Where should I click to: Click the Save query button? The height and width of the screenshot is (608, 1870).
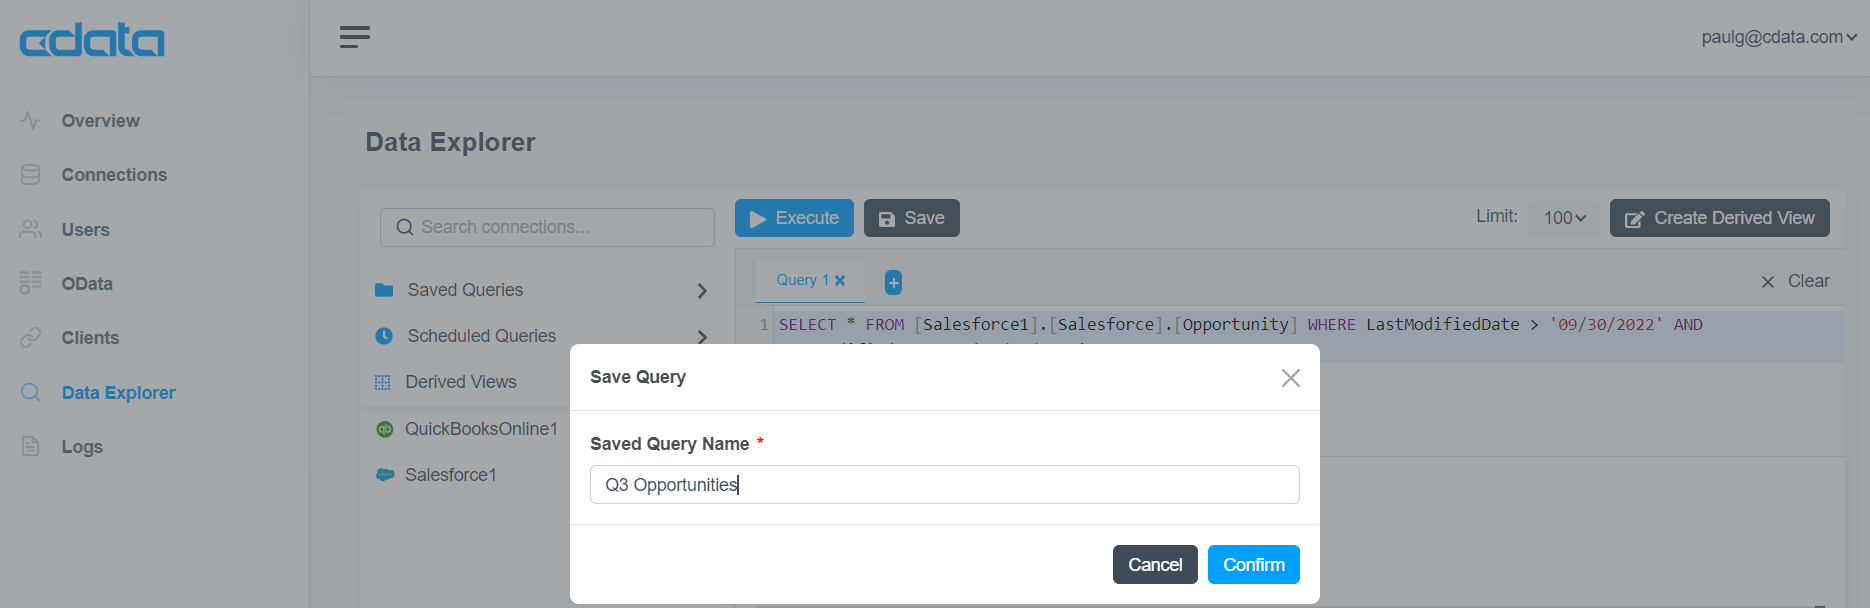911,218
